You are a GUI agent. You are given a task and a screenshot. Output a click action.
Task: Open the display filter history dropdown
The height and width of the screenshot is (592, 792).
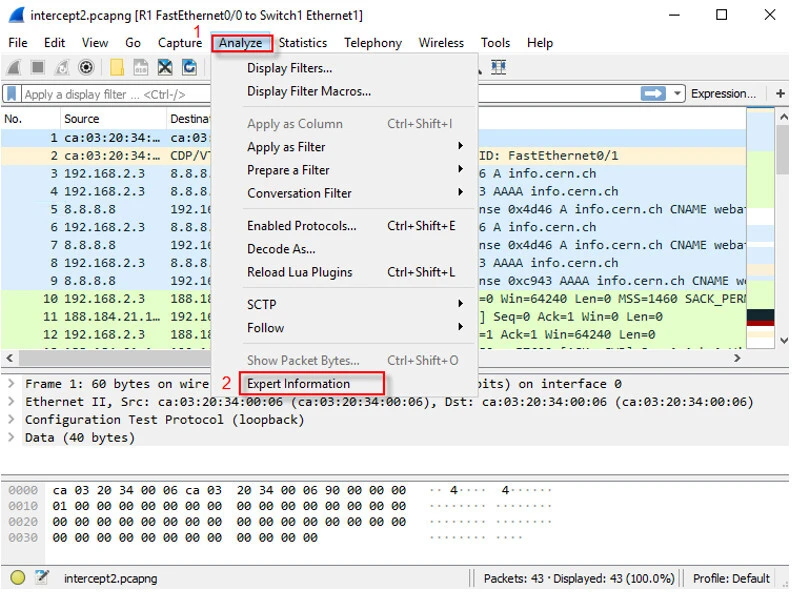pos(678,94)
